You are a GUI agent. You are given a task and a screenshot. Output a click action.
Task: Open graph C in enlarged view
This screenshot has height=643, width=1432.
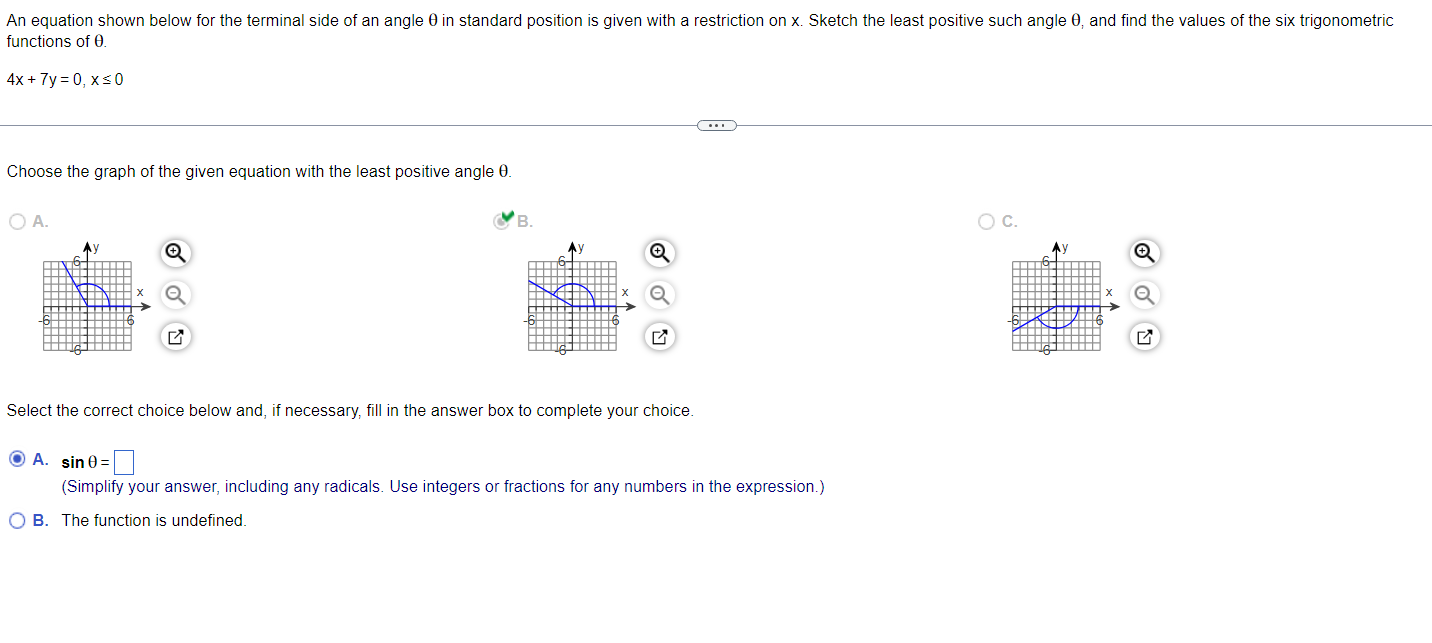(1144, 337)
